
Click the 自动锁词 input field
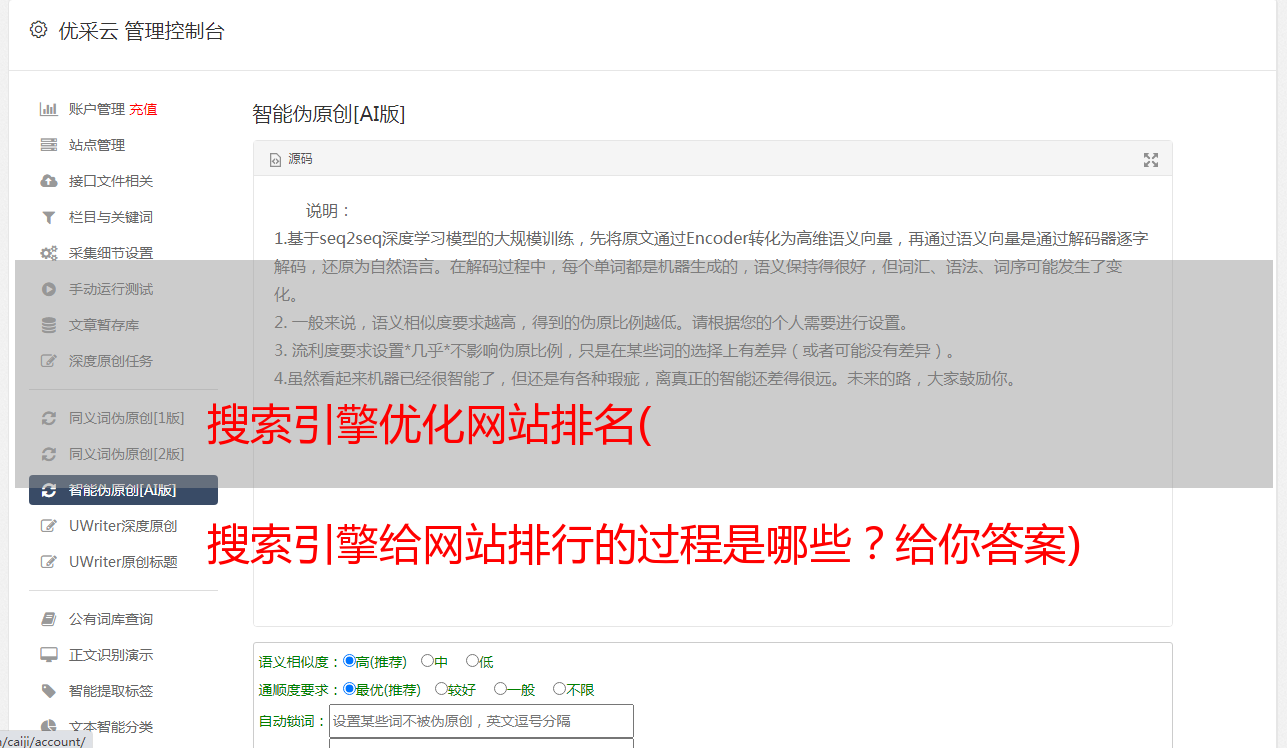tap(481, 721)
